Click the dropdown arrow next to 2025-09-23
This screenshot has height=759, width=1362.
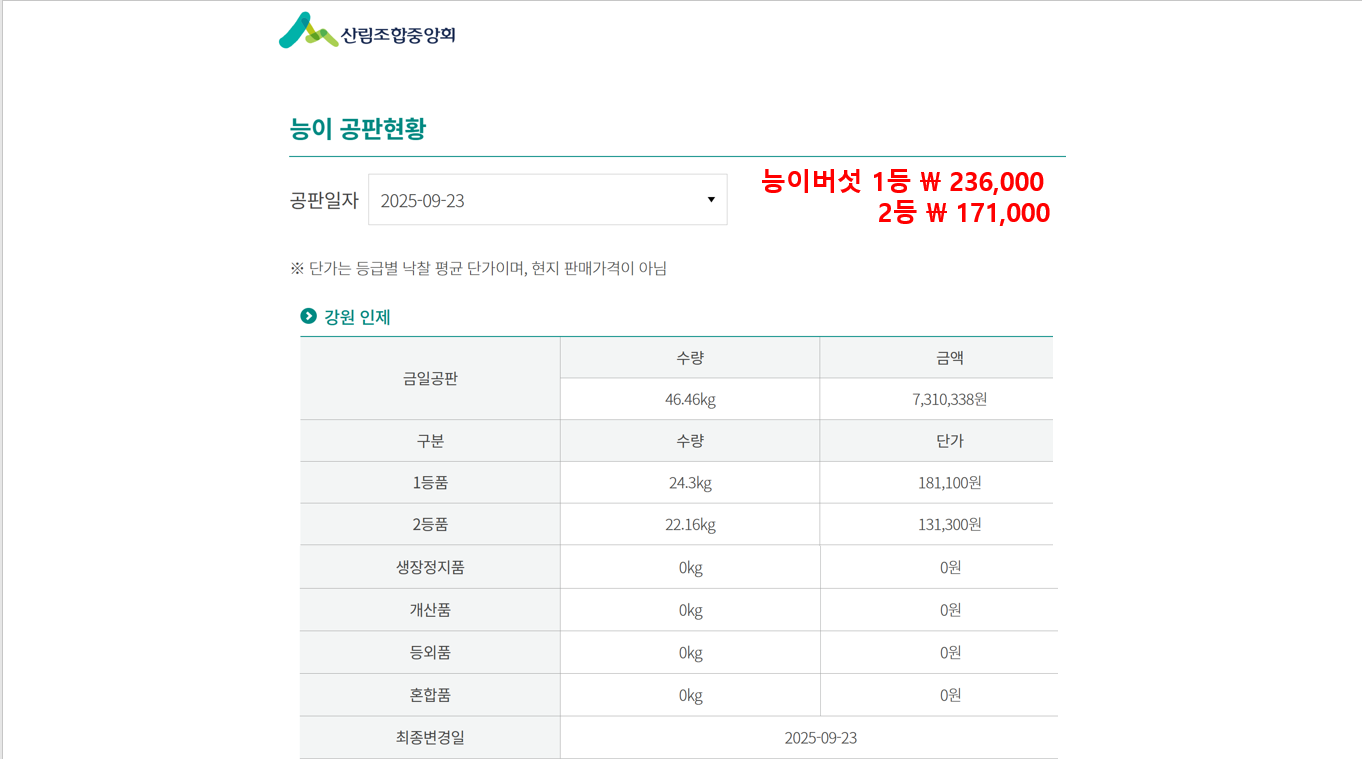[x=711, y=200]
